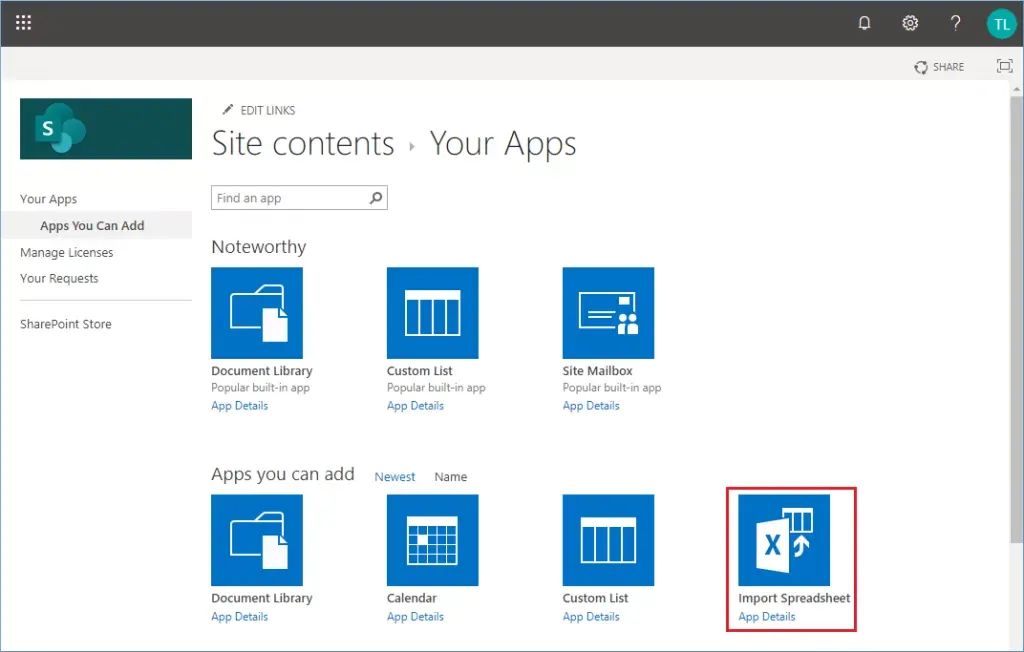Open App Details under Calendar

415,617
